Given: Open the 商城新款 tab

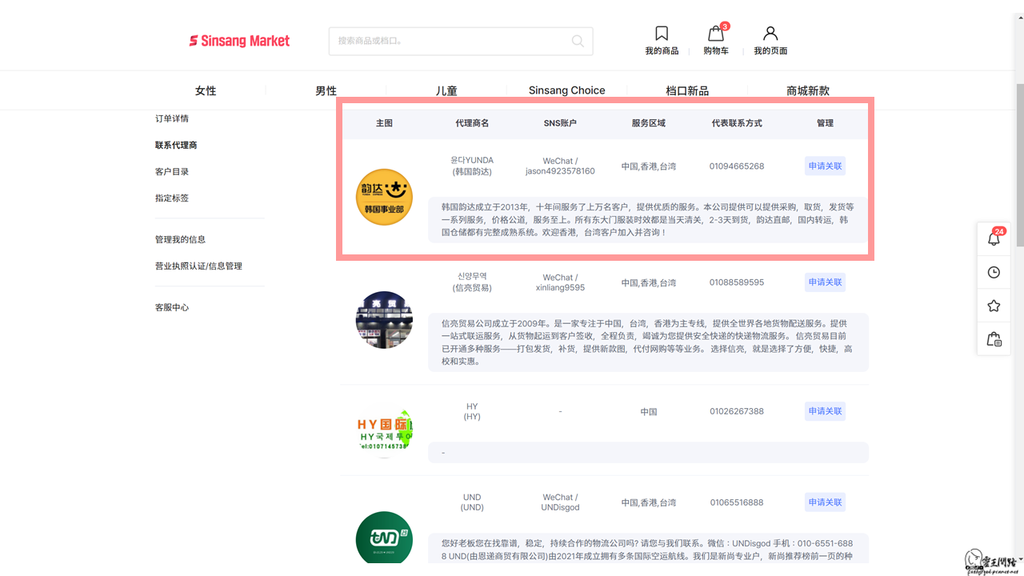Looking at the screenshot, I should (x=808, y=91).
